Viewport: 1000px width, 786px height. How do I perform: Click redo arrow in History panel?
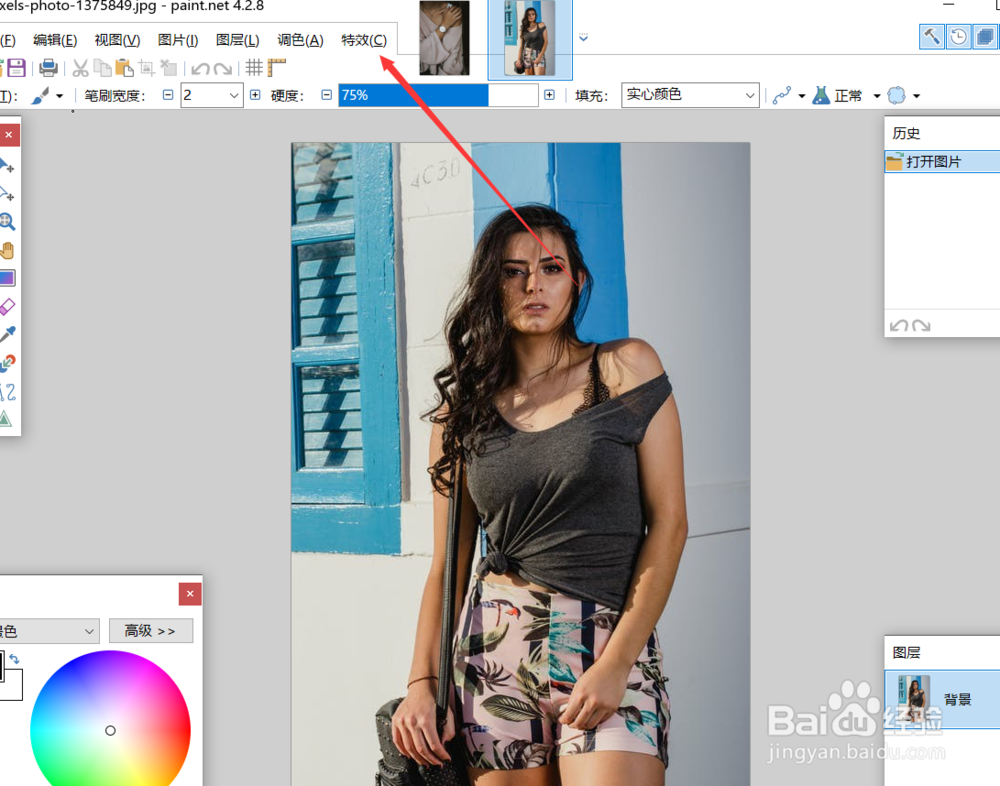pos(921,326)
